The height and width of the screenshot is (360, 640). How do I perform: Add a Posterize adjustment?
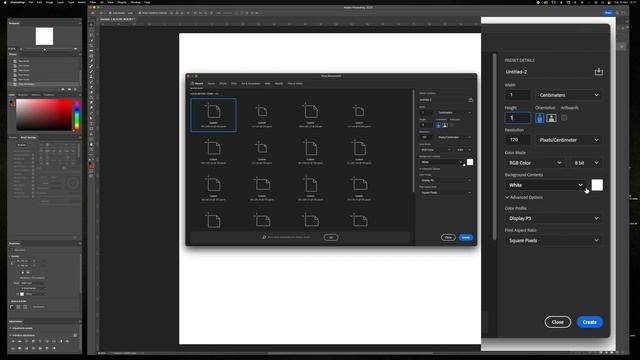point(33,348)
